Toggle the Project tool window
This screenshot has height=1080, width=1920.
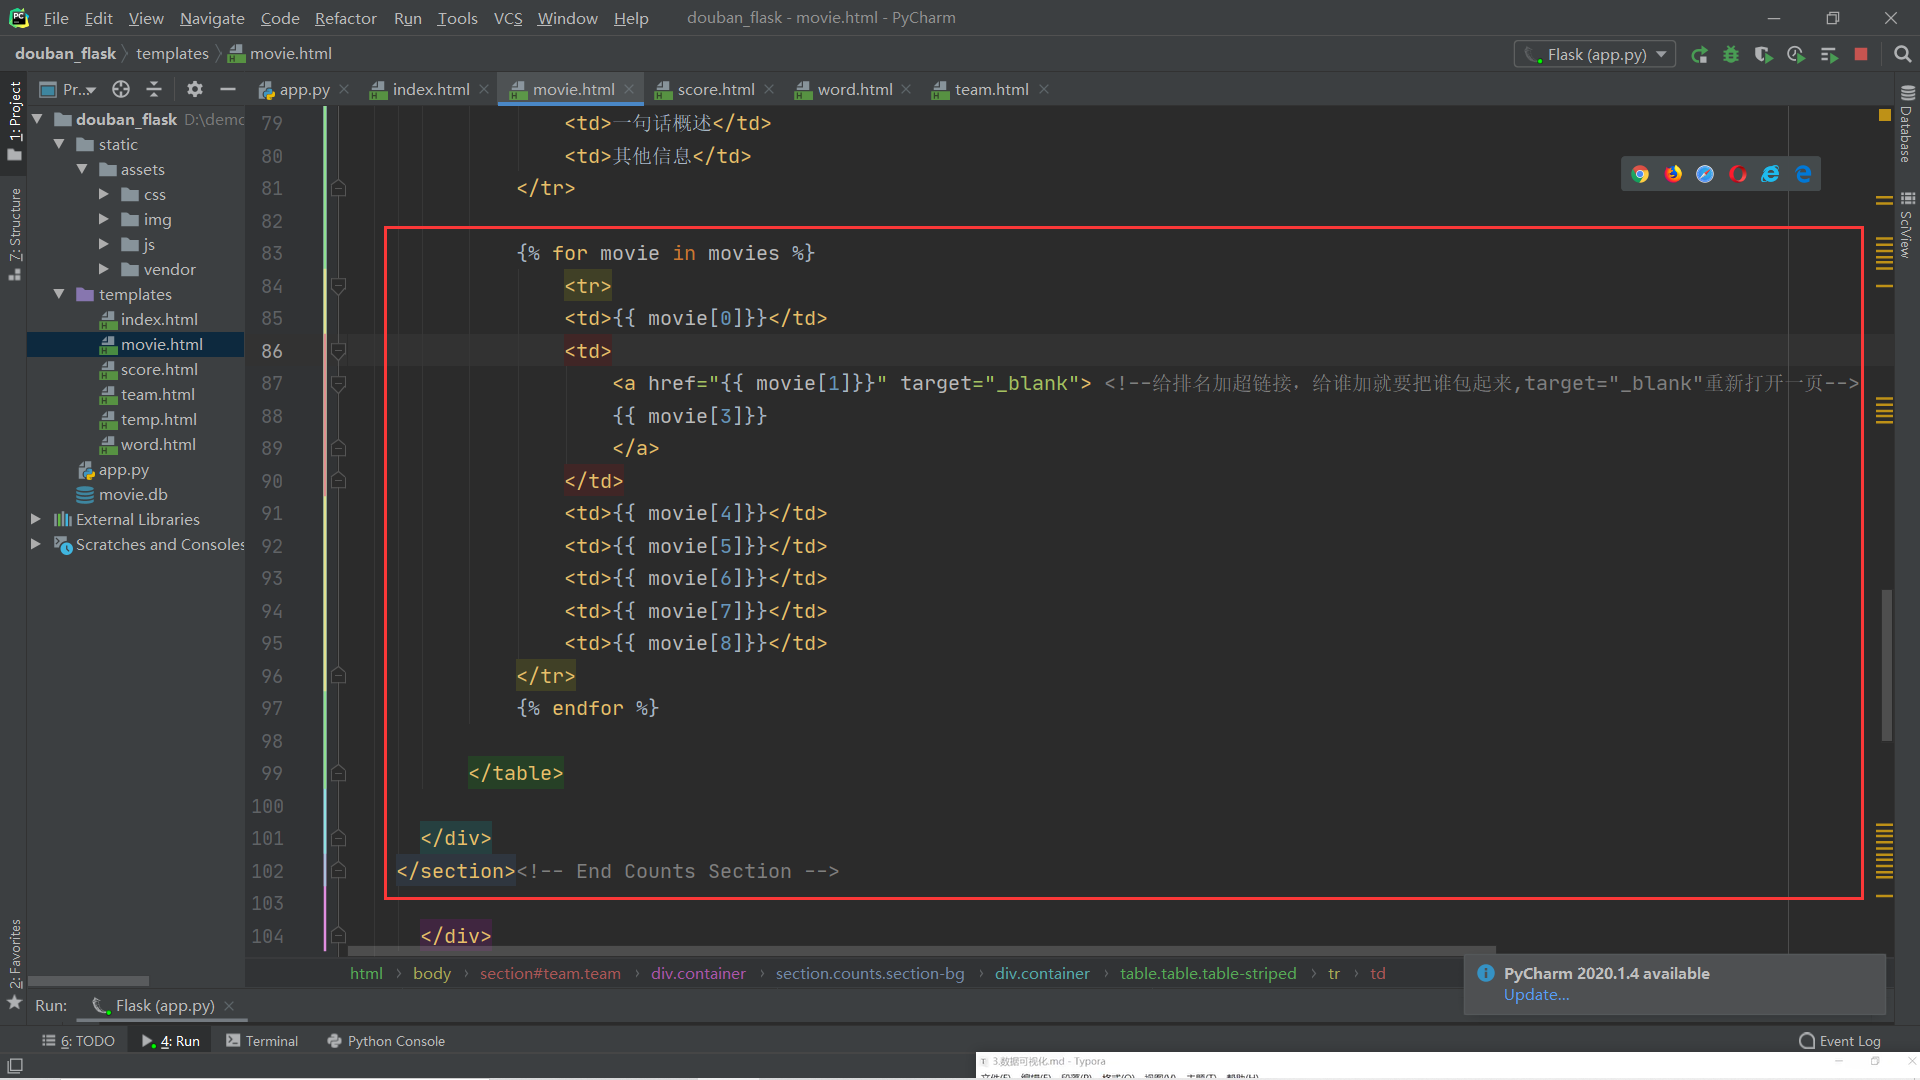(14, 120)
